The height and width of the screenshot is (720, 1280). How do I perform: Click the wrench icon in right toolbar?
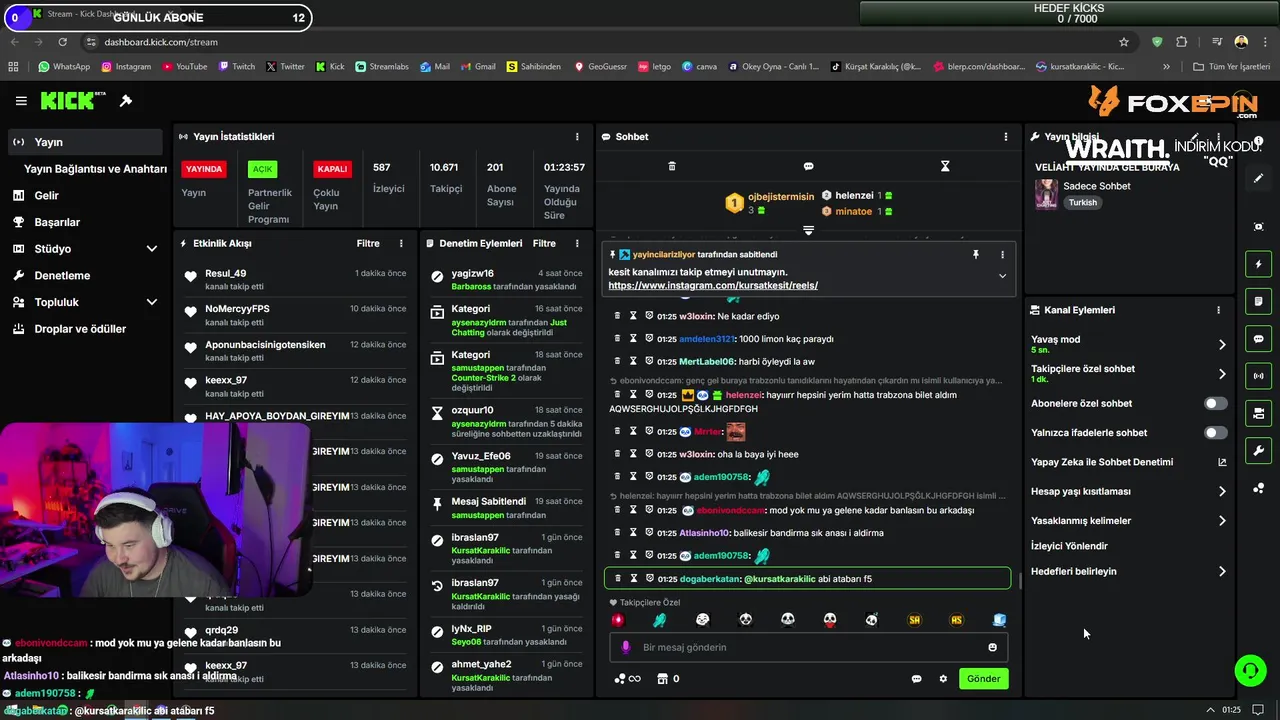coord(1258,450)
